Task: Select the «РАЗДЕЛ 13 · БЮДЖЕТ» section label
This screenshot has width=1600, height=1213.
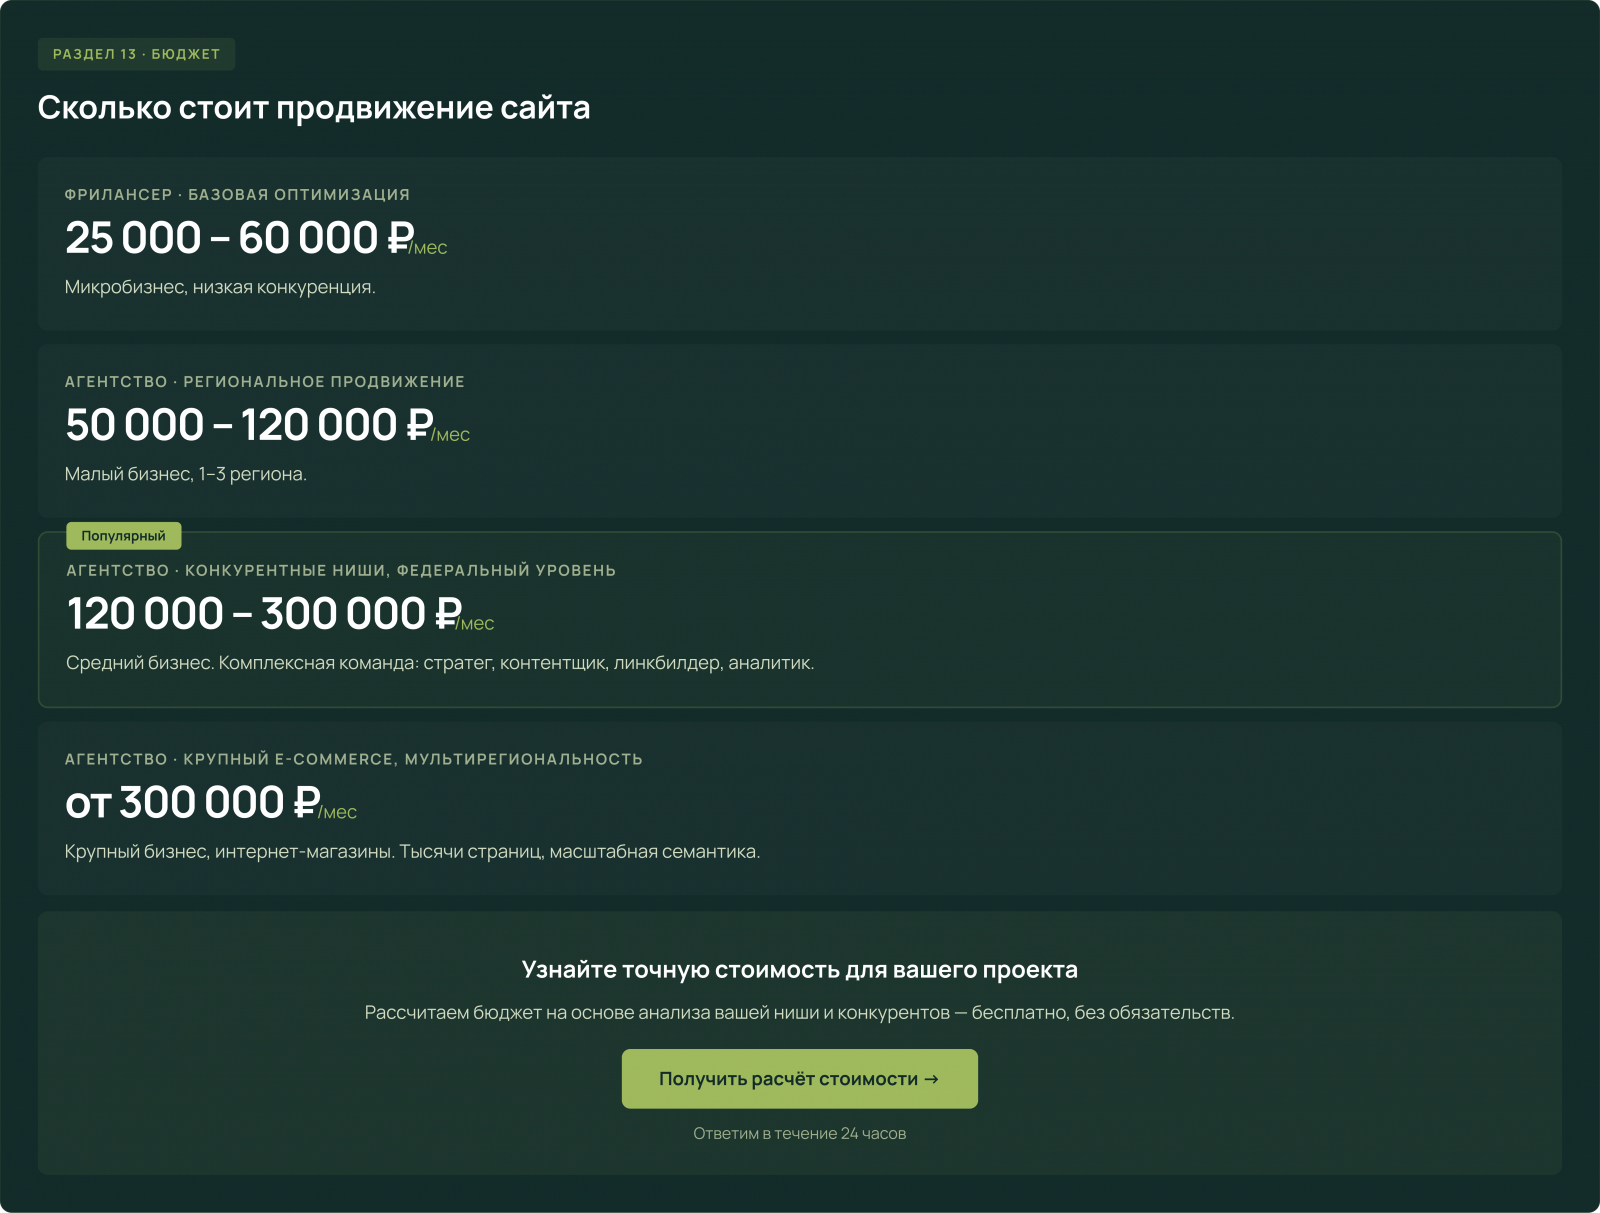Action: click(x=135, y=54)
